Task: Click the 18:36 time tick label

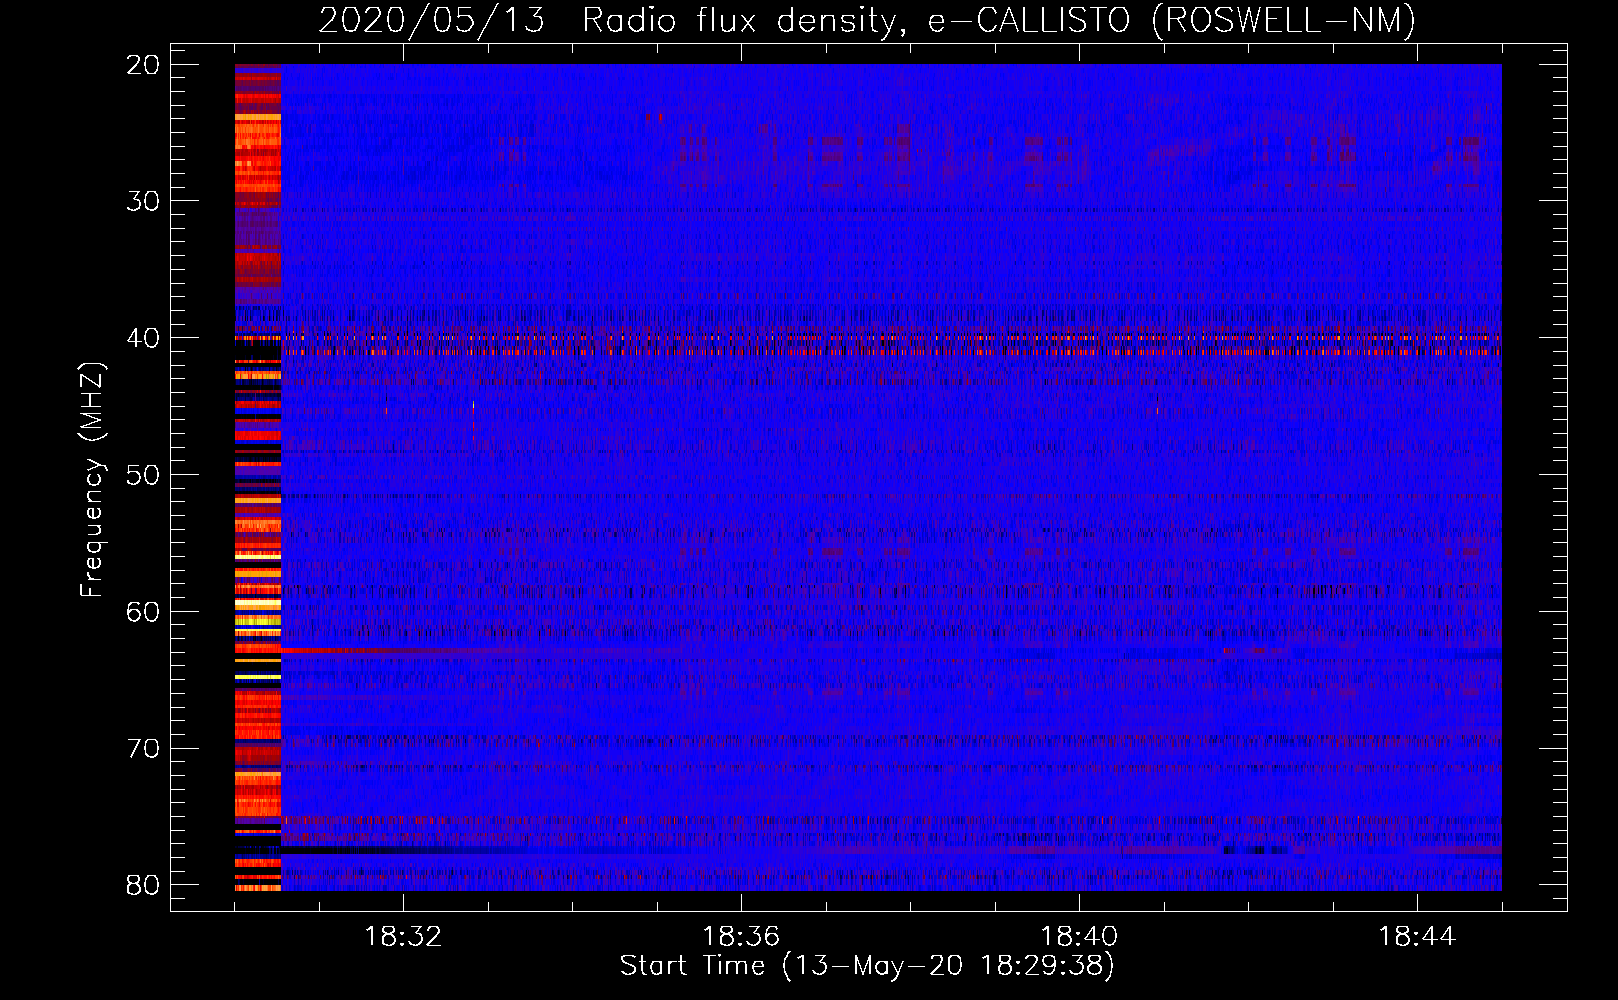Action: (x=741, y=936)
